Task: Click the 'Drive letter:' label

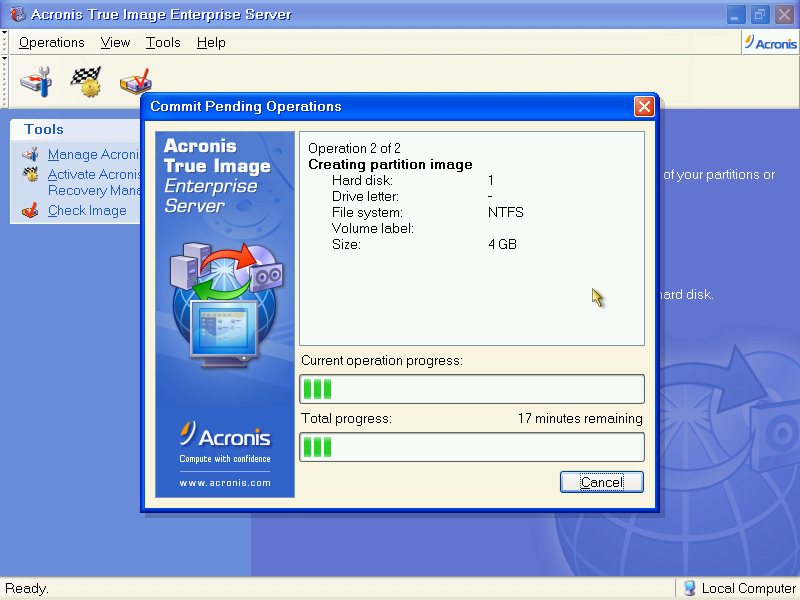Action: click(x=365, y=196)
